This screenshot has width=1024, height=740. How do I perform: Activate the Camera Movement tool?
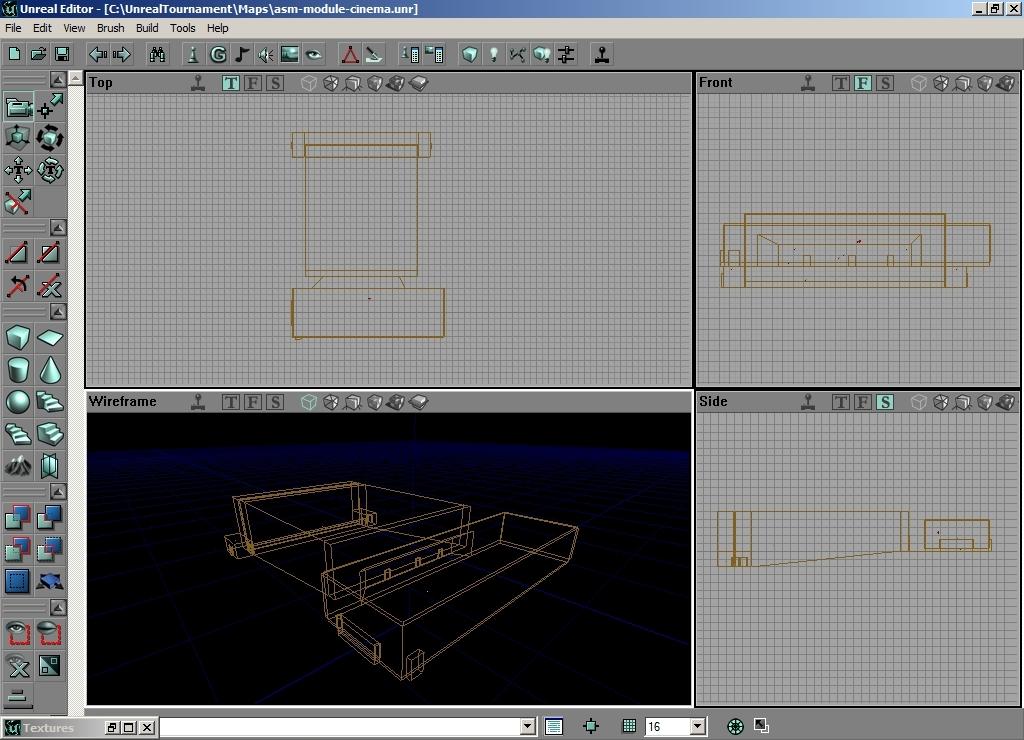(18, 107)
